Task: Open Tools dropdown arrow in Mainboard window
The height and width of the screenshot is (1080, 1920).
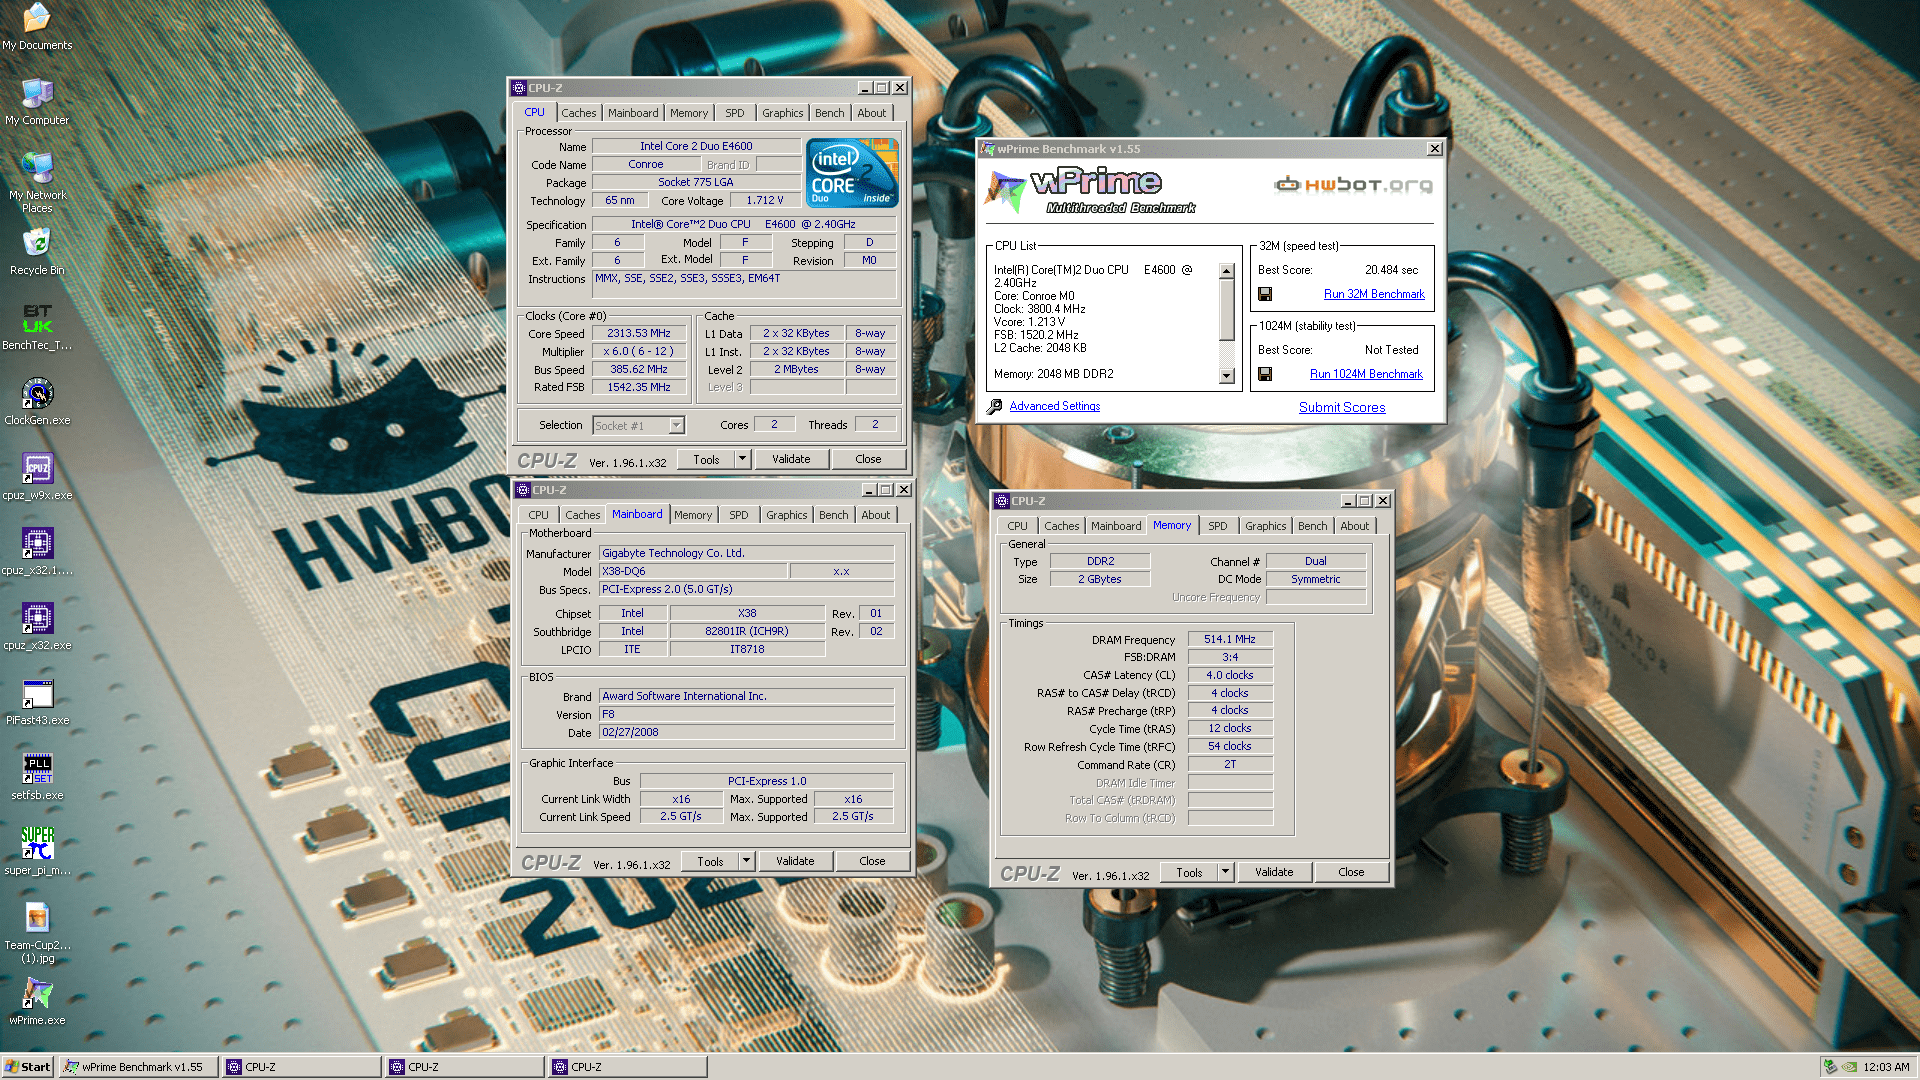Action: coord(746,861)
